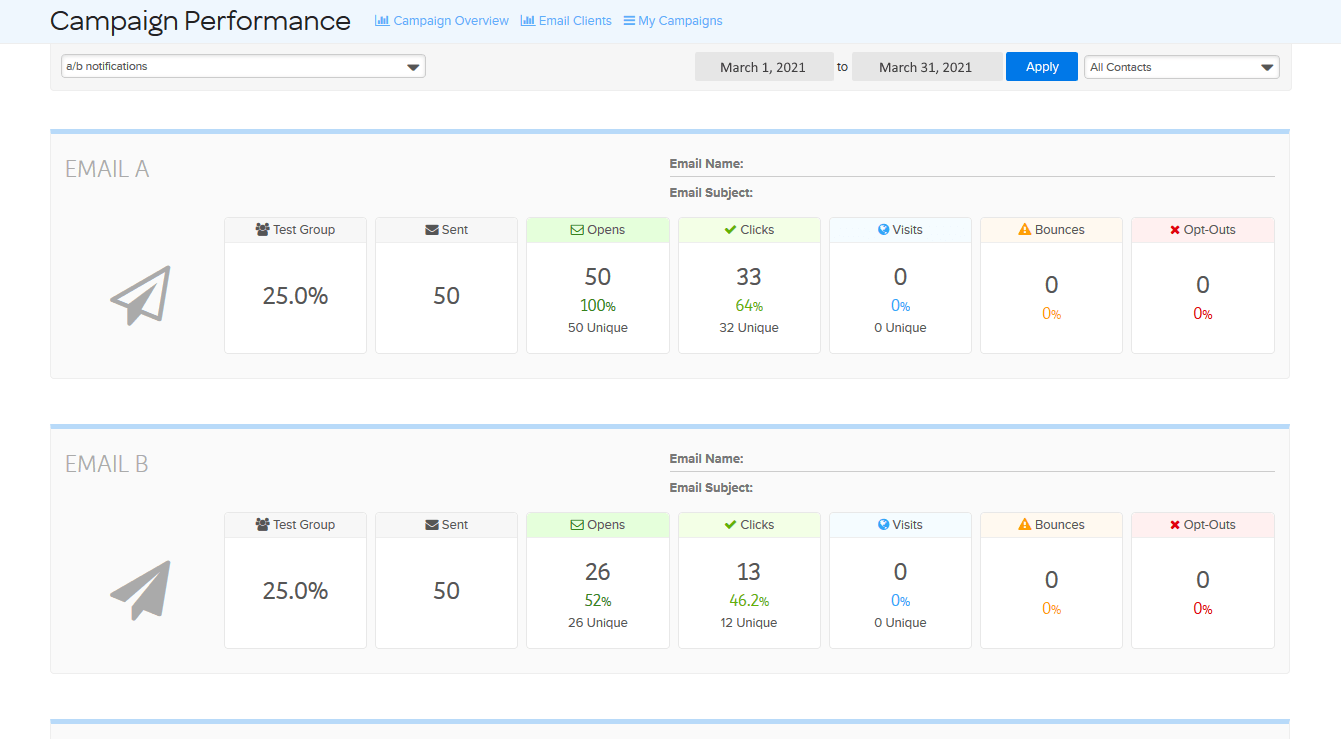Image resolution: width=1341 pixels, height=739 pixels.
Task: Open the All Contacts dropdown
Action: pyautogui.click(x=1181, y=66)
